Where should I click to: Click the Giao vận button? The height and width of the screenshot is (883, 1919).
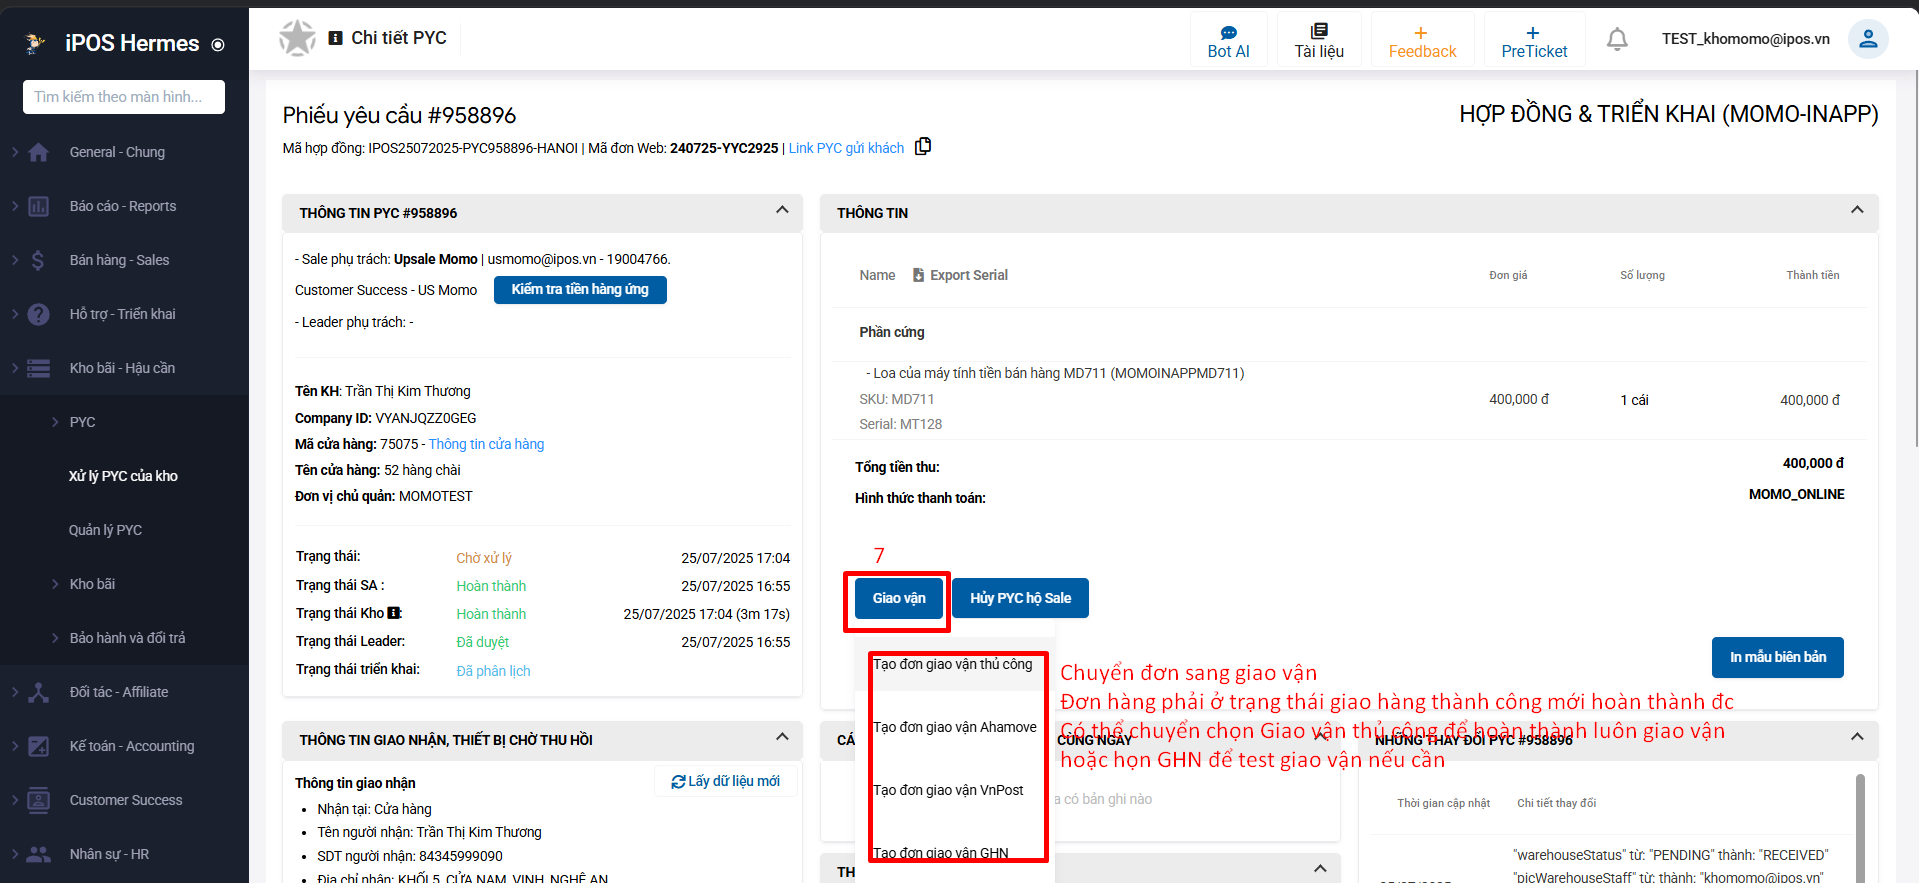point(898,598)
